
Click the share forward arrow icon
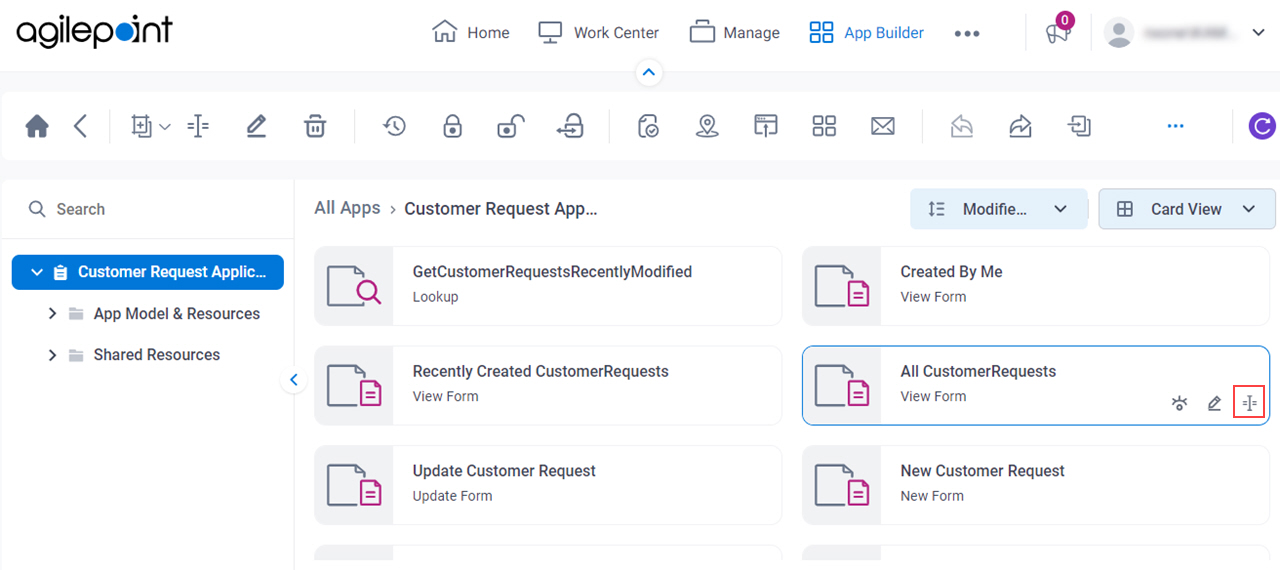coord(1020,126)
